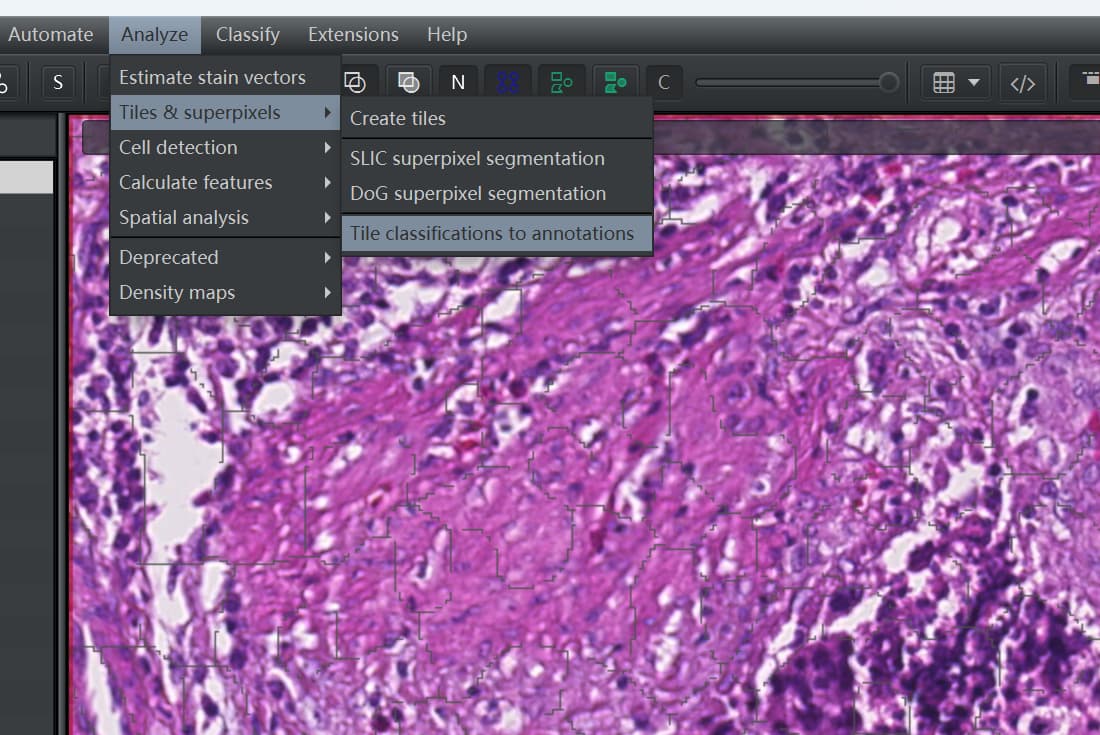The width and height of the screenshot is (1100, 735).
Task: Toggle the workflow icon at toolbar far right
Action: pyautogui.click(x=1088, y=80)
